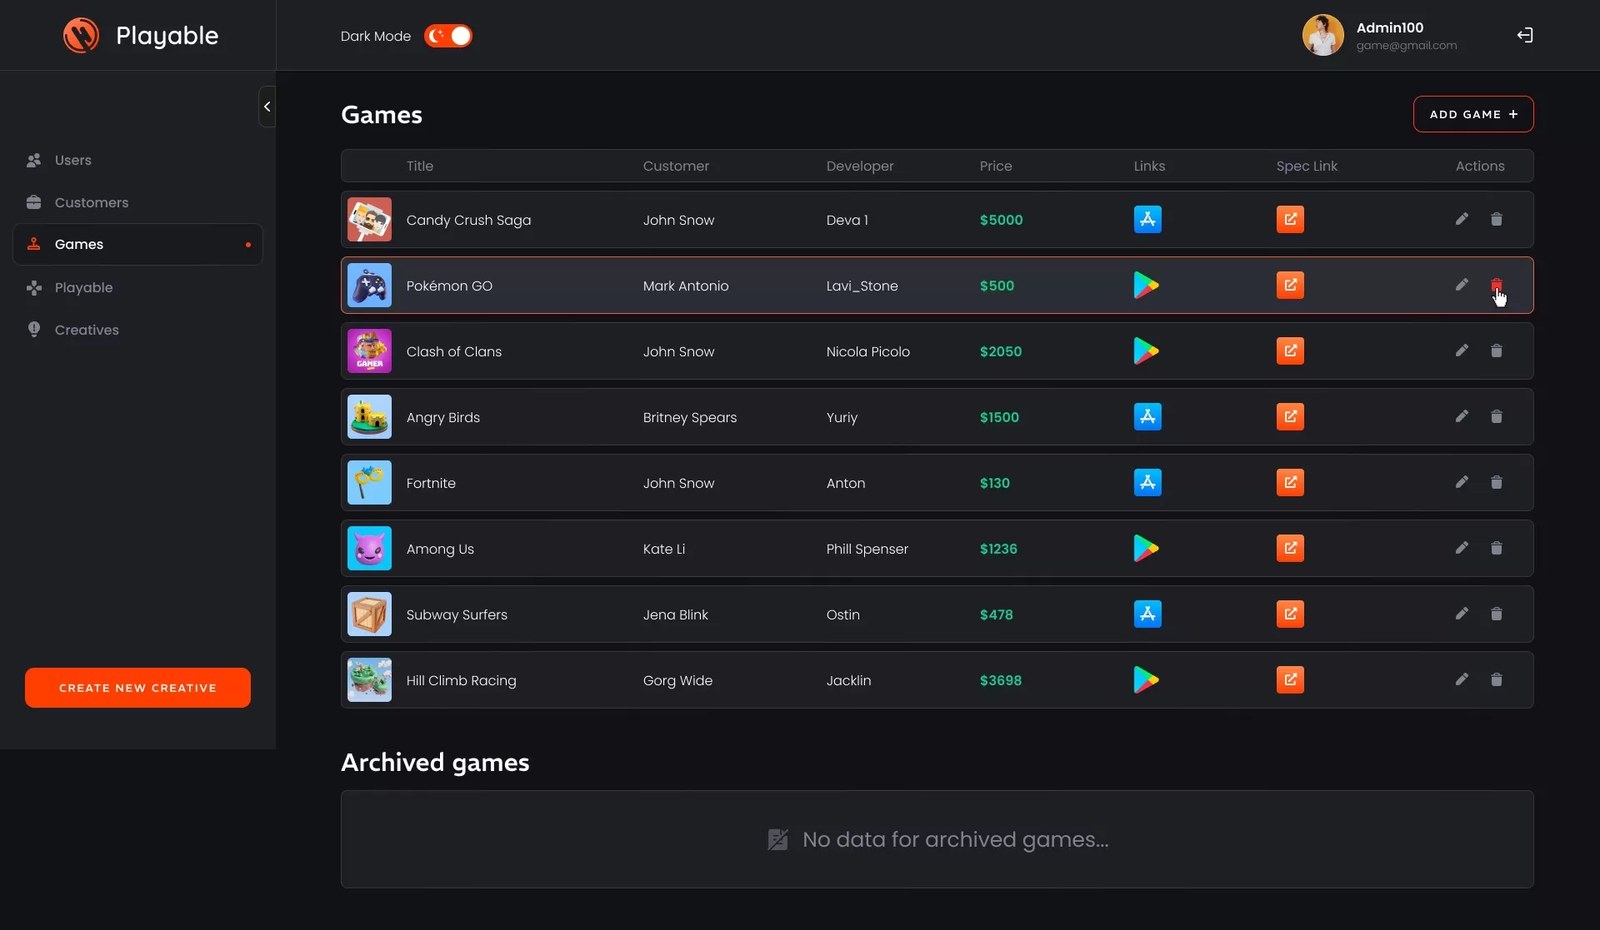Open the Playable sidebar item
The width and height of the screenshot is (1600, 930).
point(83,288)
